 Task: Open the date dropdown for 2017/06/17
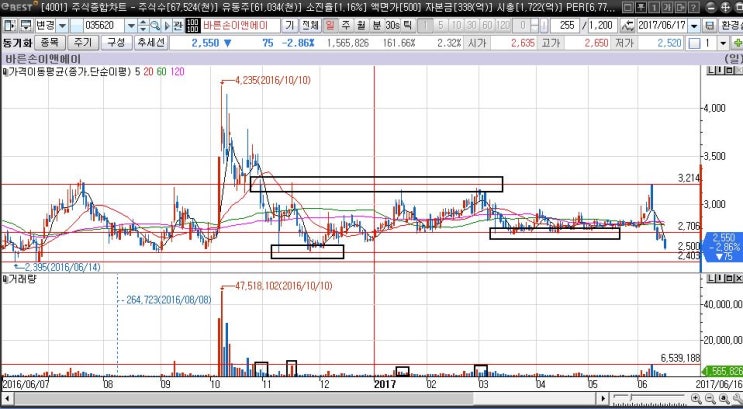695,26
